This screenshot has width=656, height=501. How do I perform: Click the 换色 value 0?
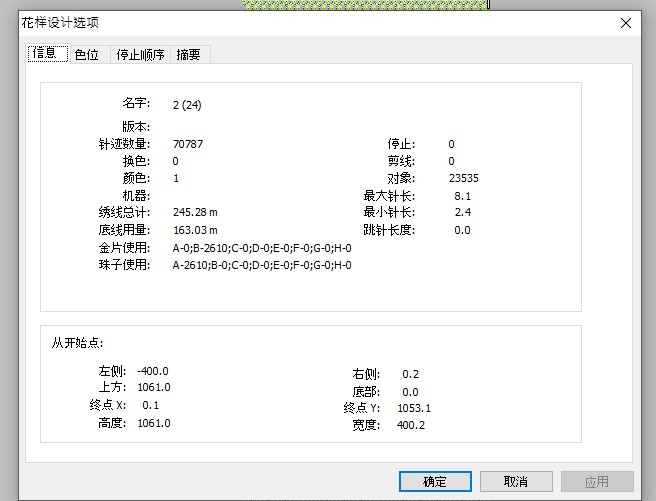tap(175, 161)
